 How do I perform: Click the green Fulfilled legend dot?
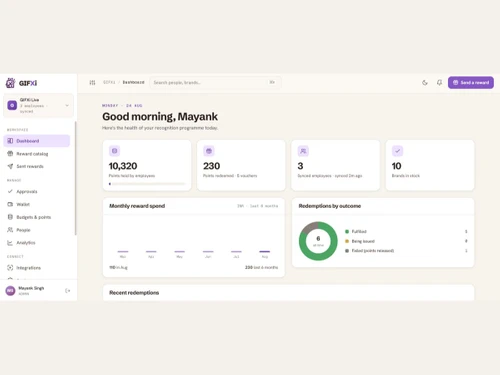coord(347,231)
